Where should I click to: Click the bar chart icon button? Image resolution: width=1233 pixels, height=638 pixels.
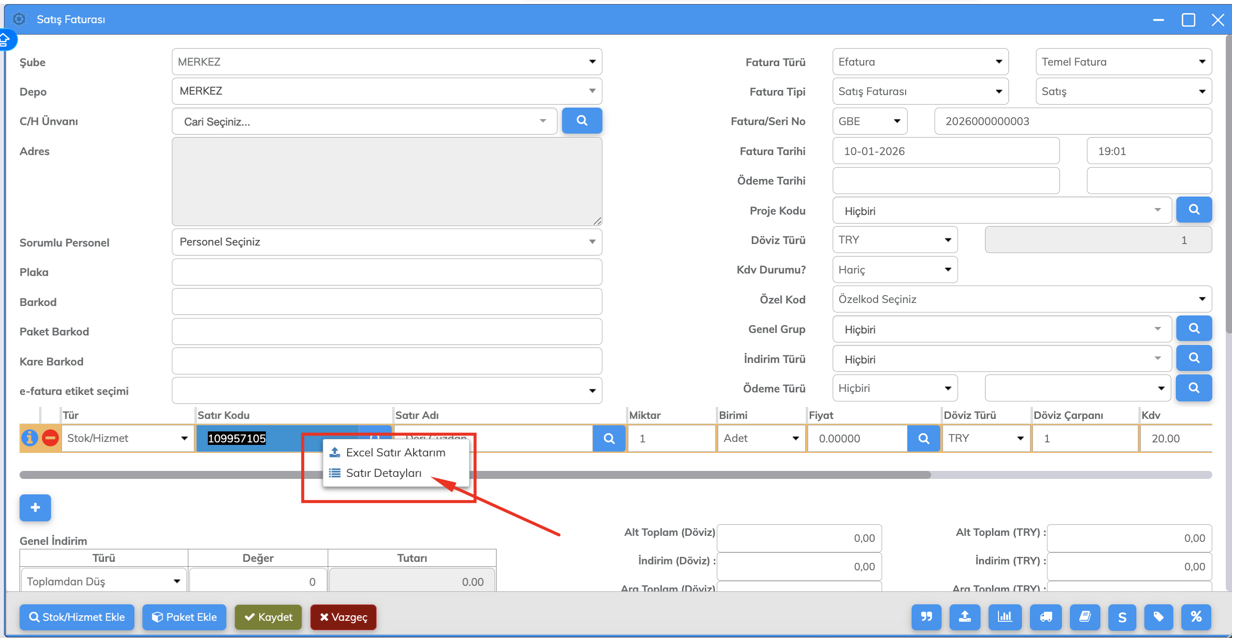(1005, 617)
